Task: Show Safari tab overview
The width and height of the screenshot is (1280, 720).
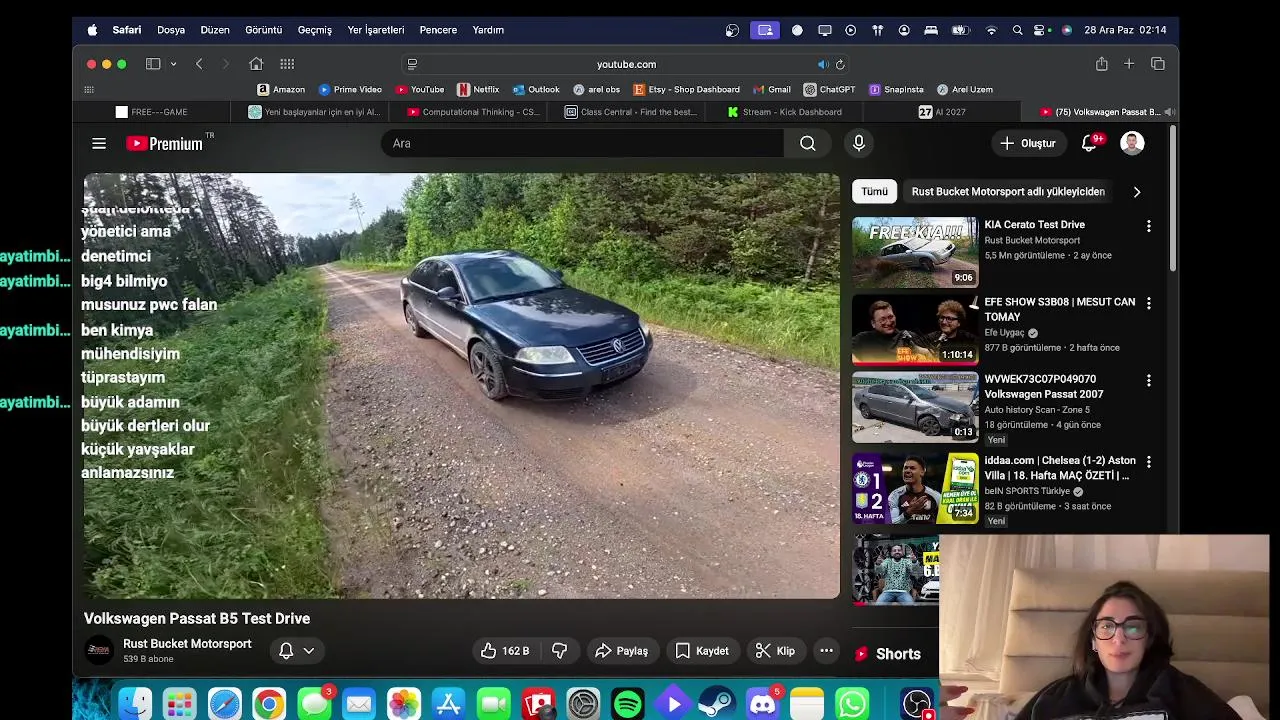Action: pos(1158,64)
